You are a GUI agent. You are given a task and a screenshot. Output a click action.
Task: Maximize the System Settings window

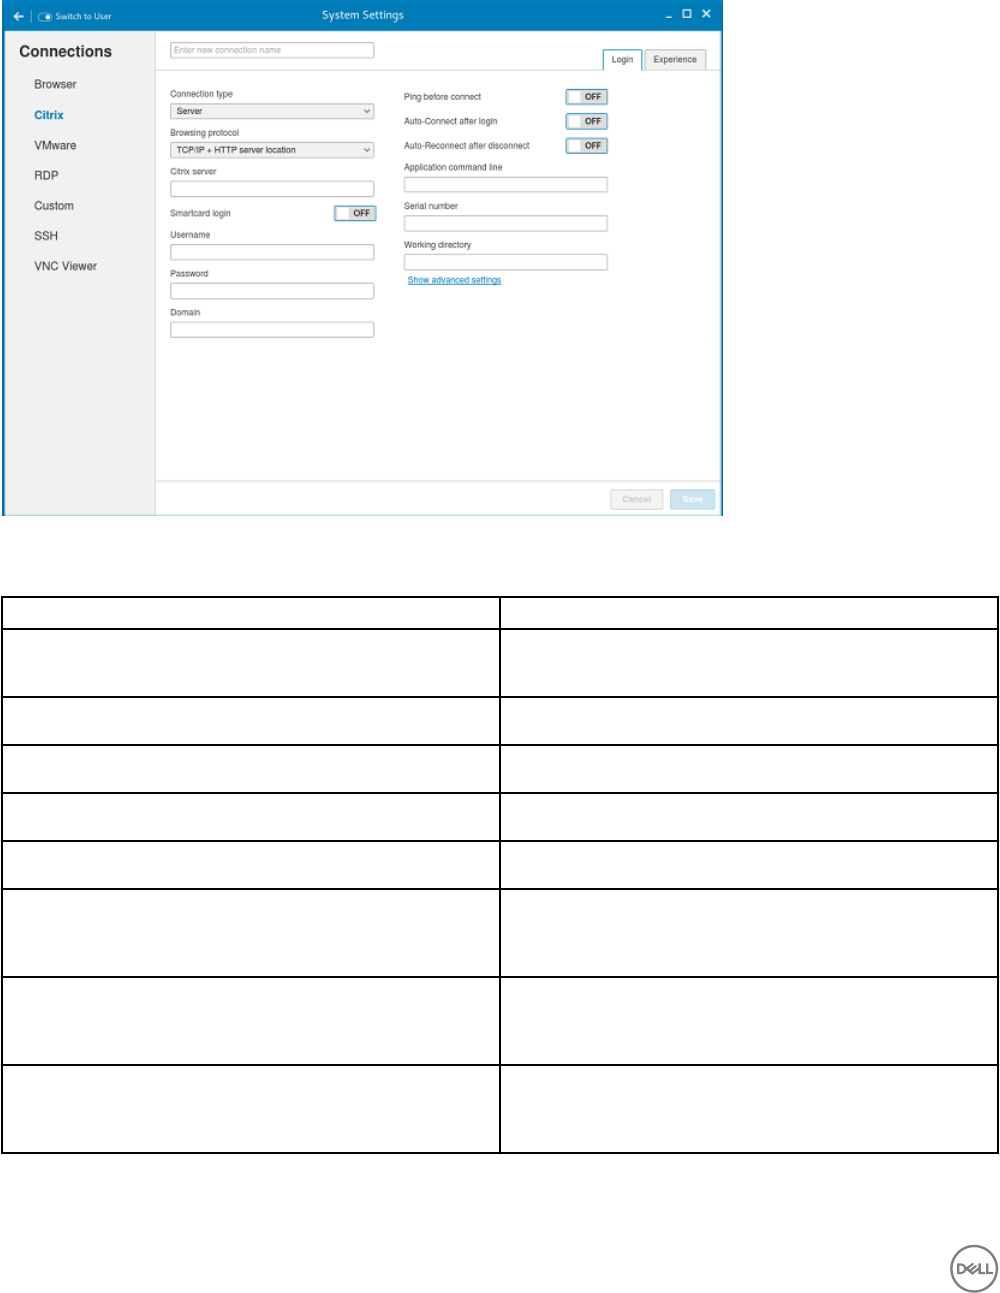coord(687,14)
